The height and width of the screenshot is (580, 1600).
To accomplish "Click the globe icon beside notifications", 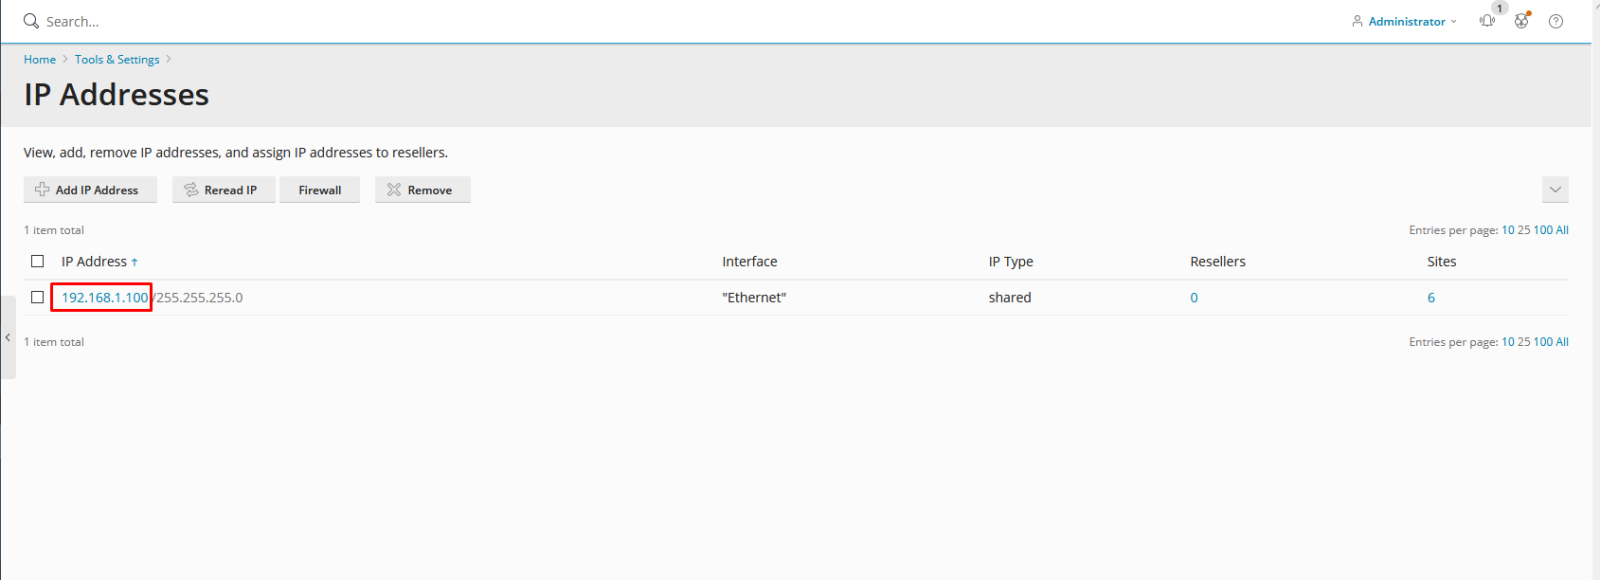I will point(1521,21).
